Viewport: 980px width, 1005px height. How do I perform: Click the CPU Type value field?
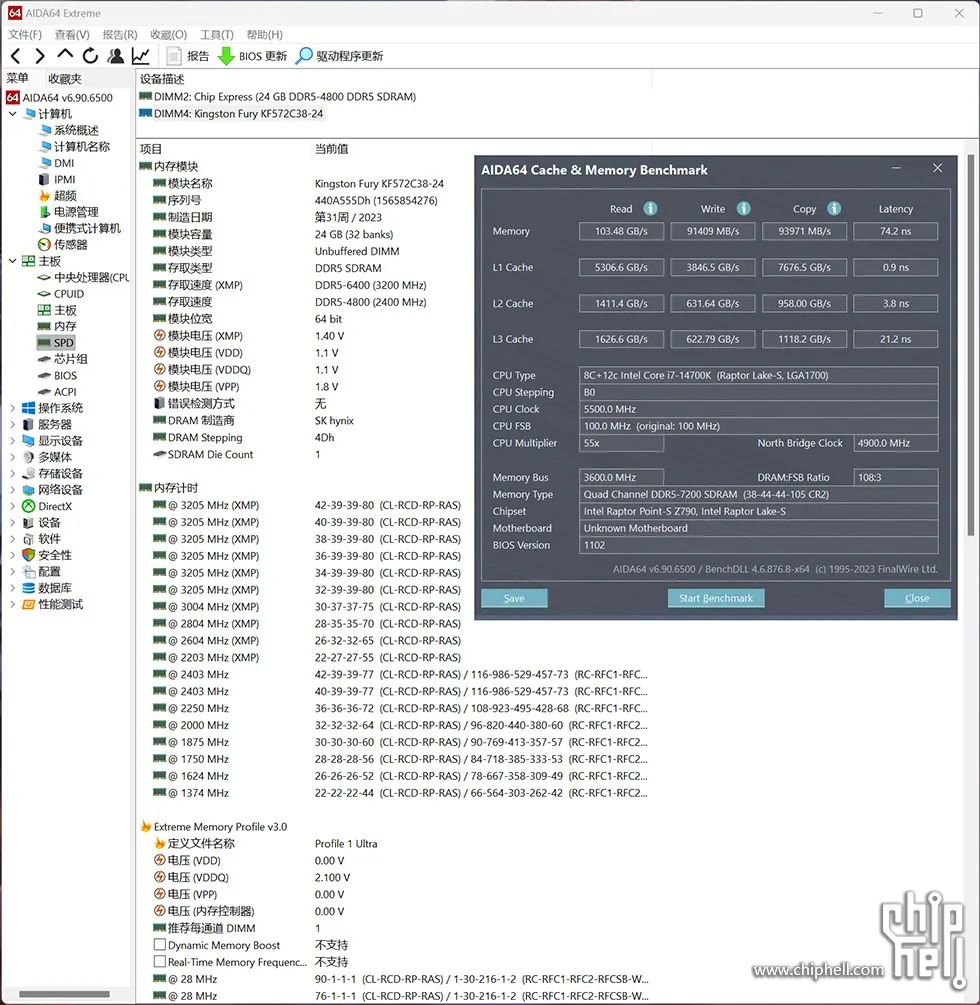(758, 375)
